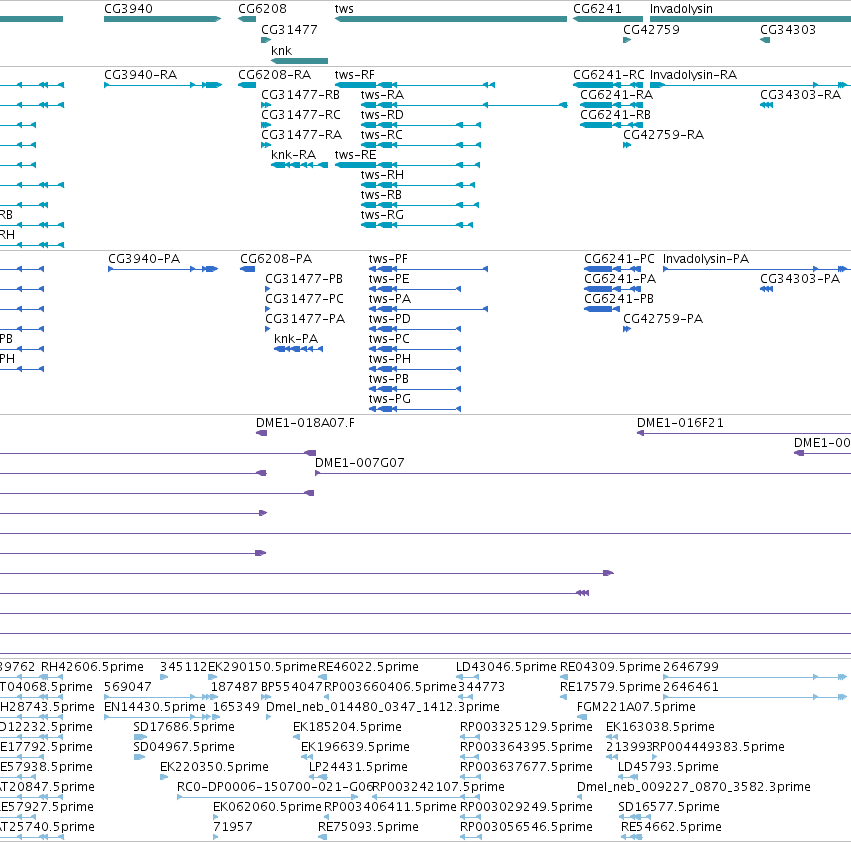The width and height of the screenshot is (851, 842).
Task: Click the CG3940-RA transcript label
Action: point(141,74)
